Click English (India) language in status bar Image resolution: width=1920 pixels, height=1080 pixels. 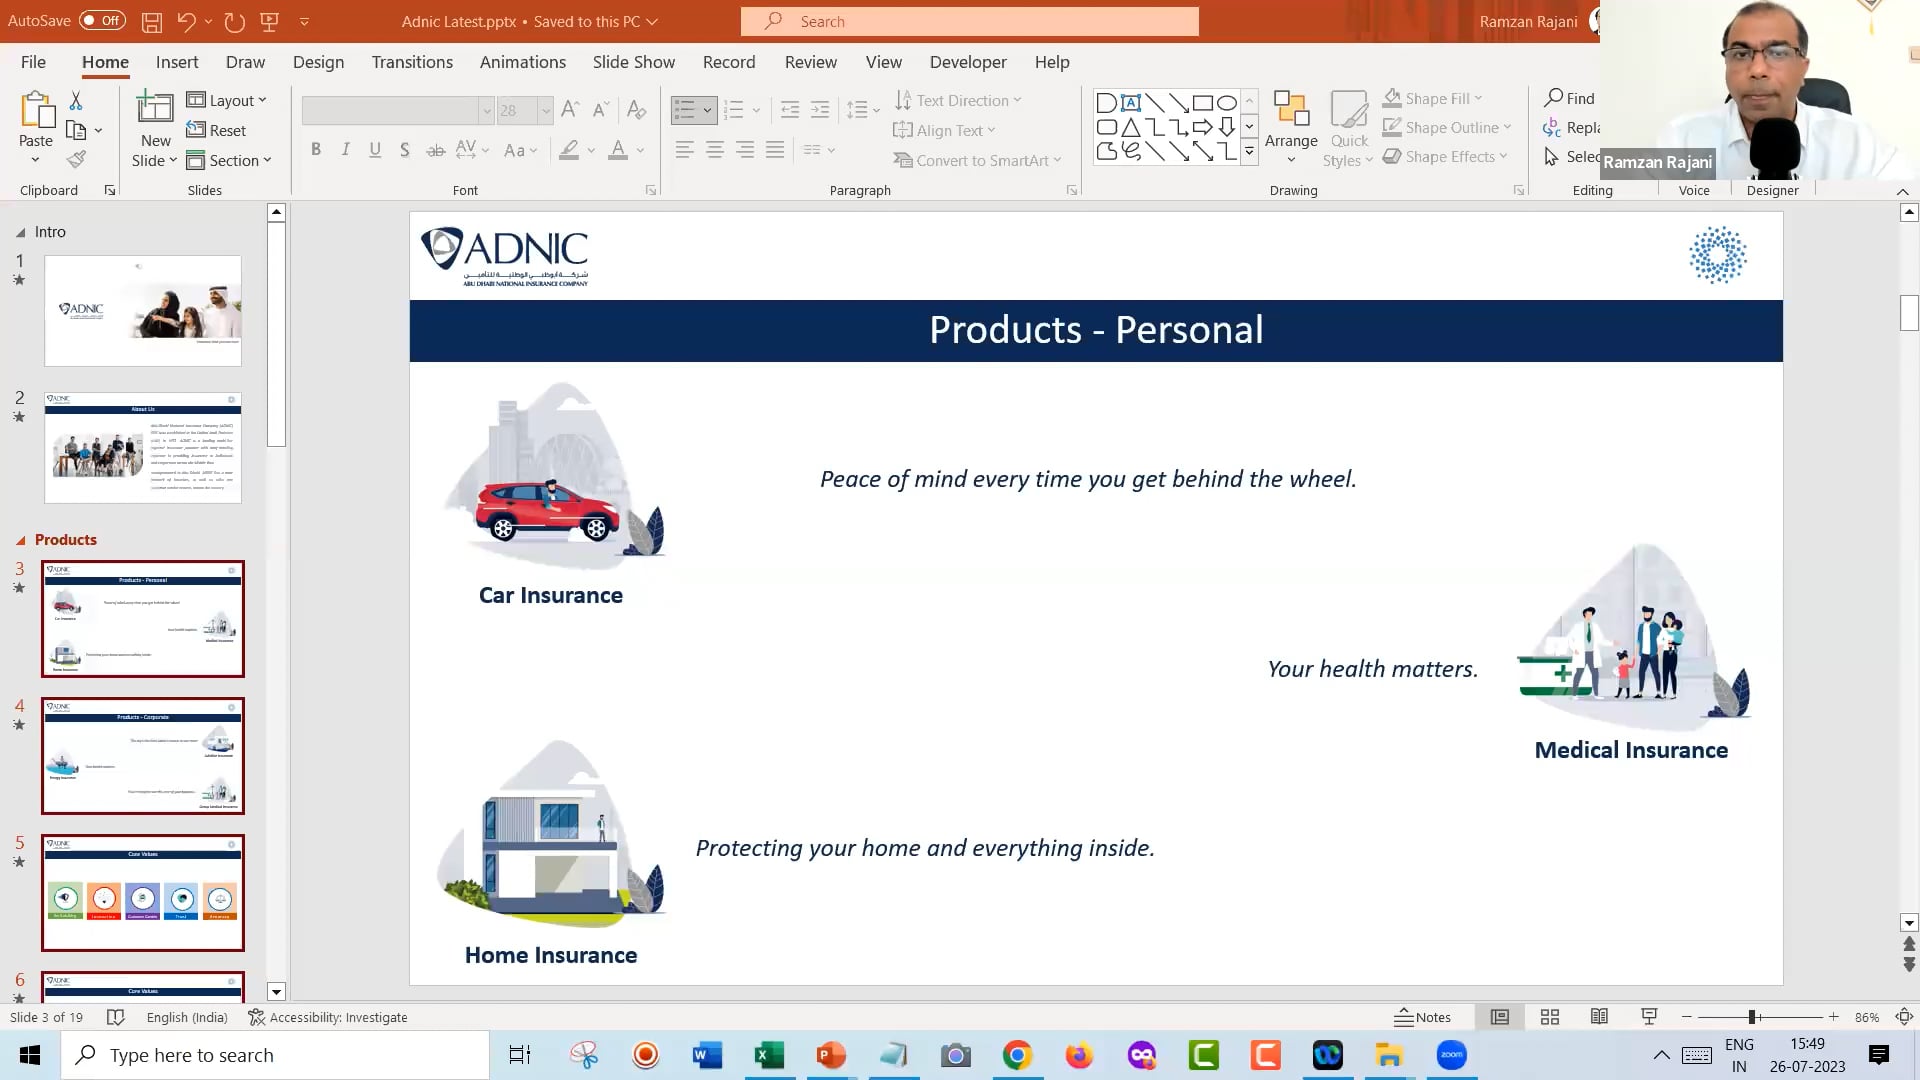pos(187,1017)
